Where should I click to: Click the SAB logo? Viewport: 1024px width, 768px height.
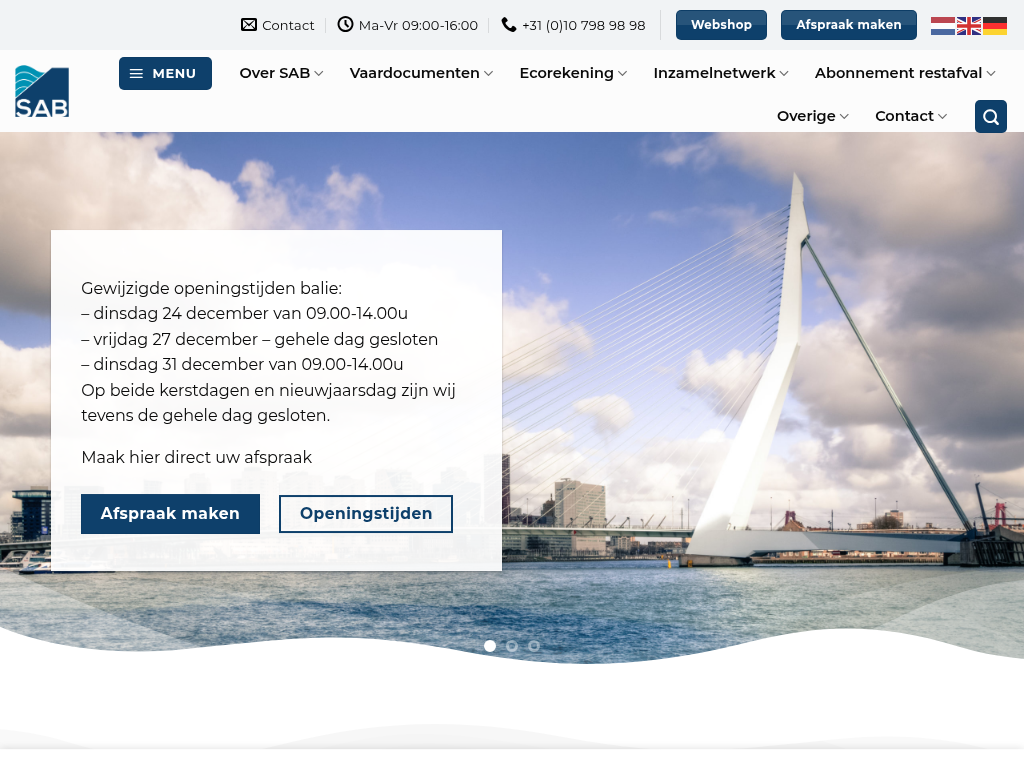[x=42, y=91]
